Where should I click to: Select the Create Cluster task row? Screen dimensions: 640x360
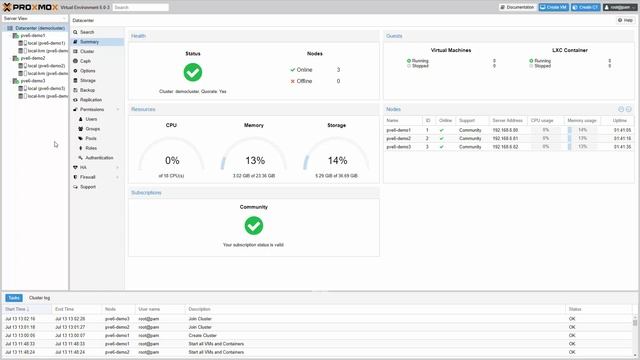click(x=318, y=336)
